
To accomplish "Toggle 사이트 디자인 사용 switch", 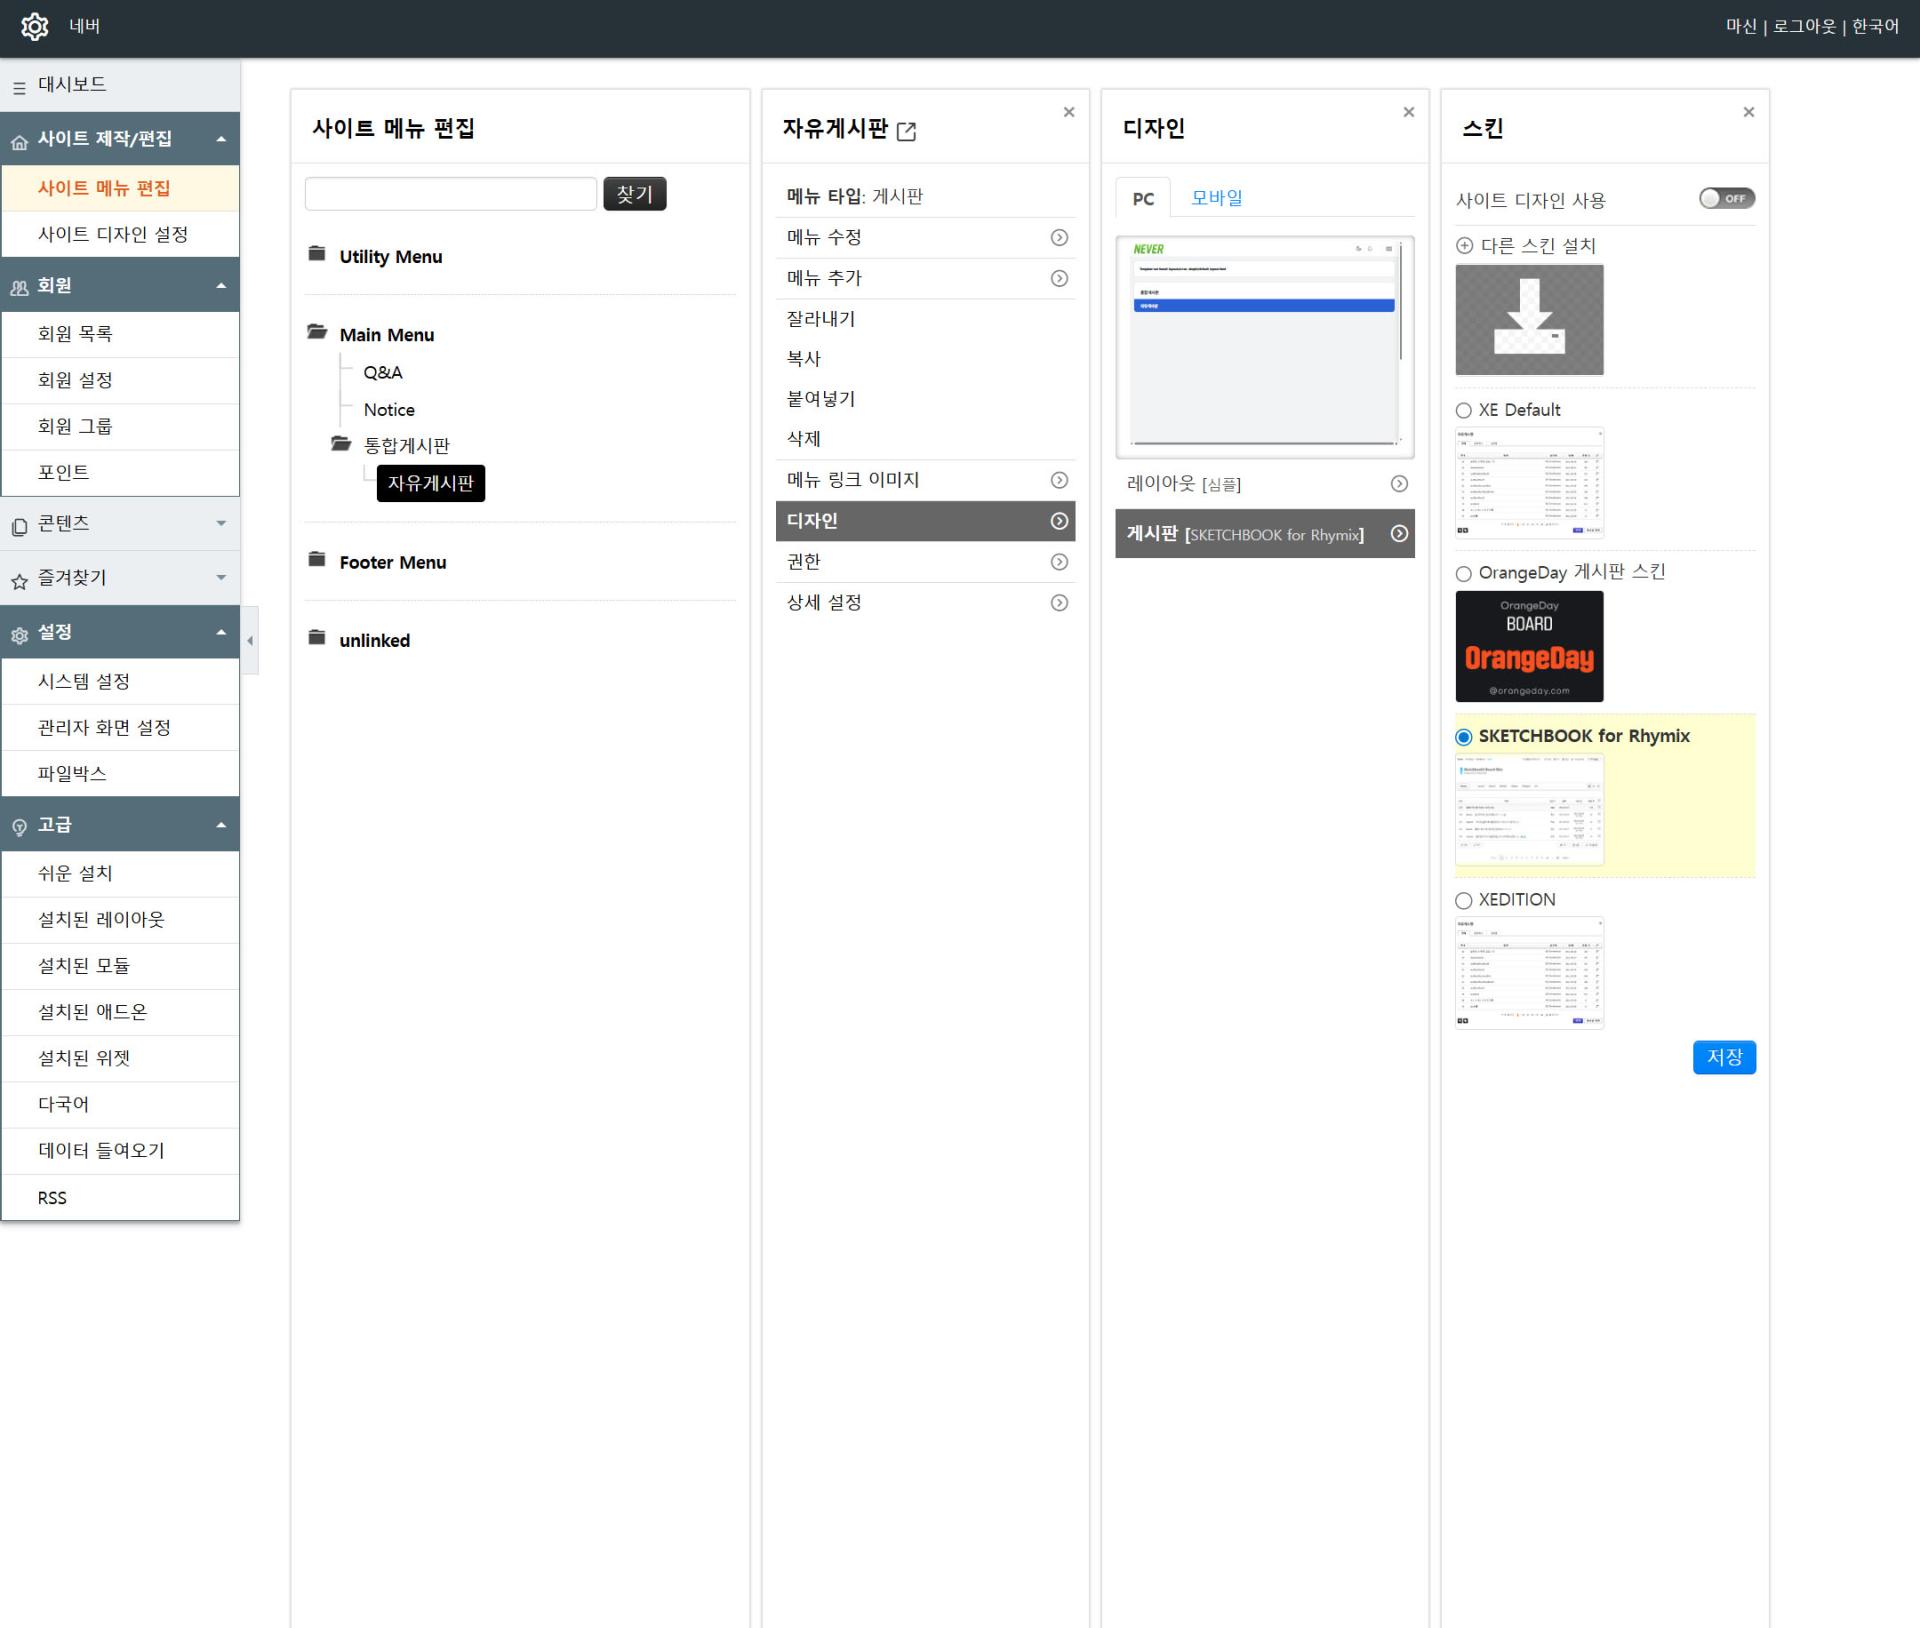I will click(1726, 198).
